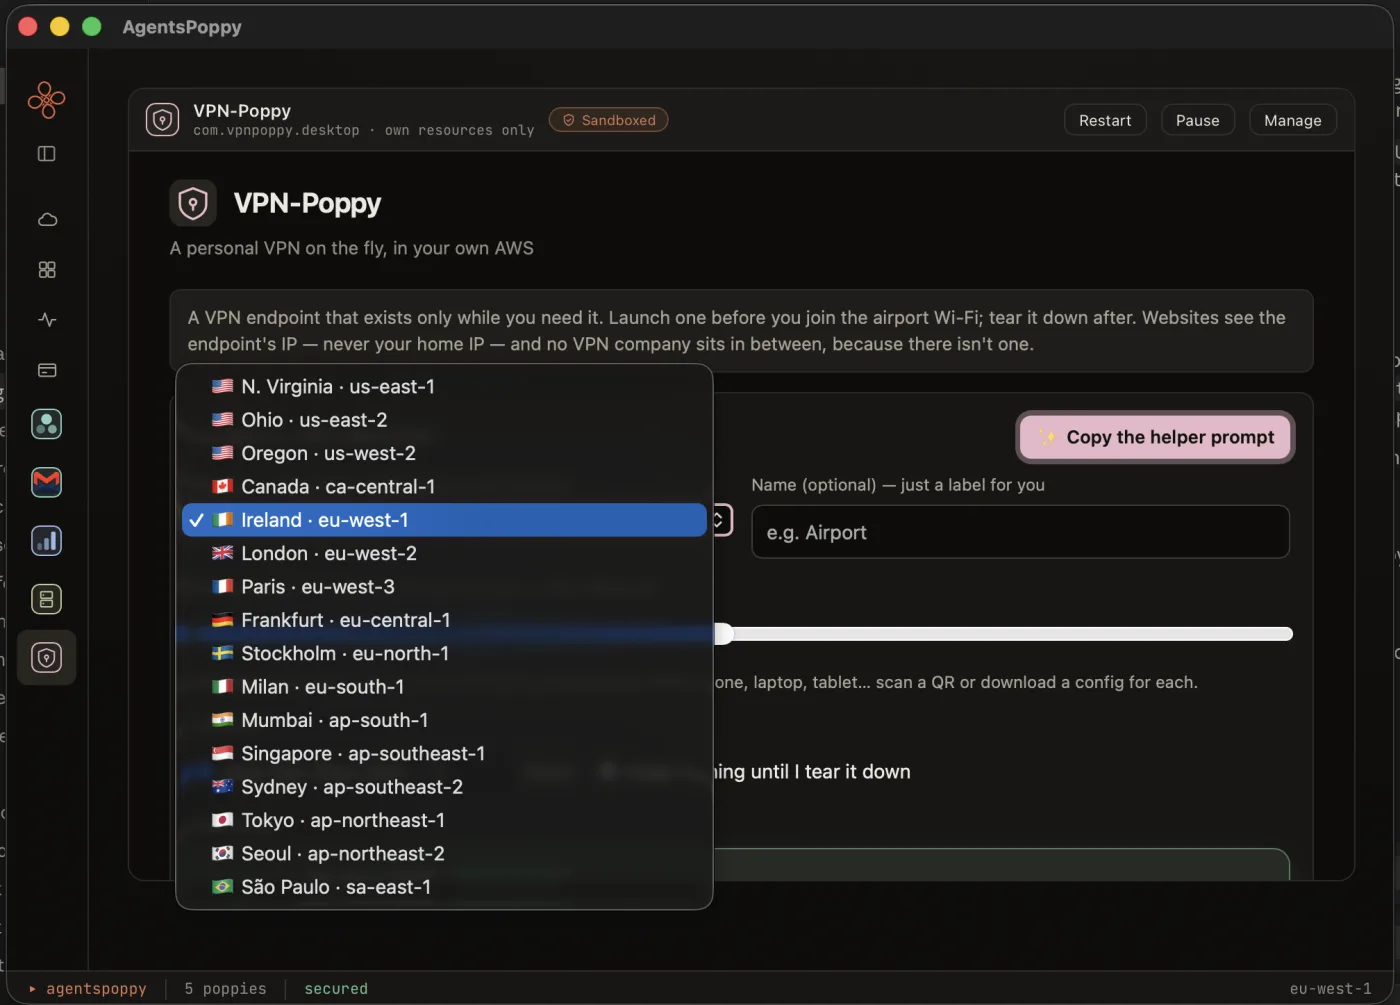Choose London · eu-west-2 region
Image resolution: width=1400 pixels, height=1005 pixels.
tap(444, 553)
